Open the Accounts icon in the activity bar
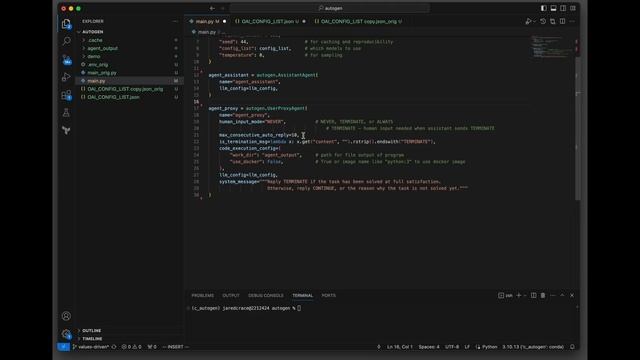This screenshot has height=360, width=640. [x=66, y=316]
